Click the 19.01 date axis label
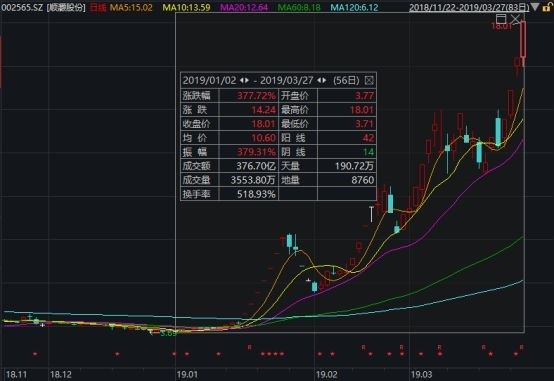 coord(187,375)
